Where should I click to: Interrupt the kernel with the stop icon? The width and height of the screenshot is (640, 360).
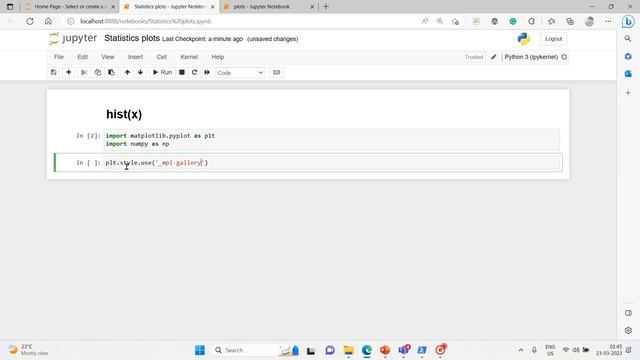click(182, 72)
